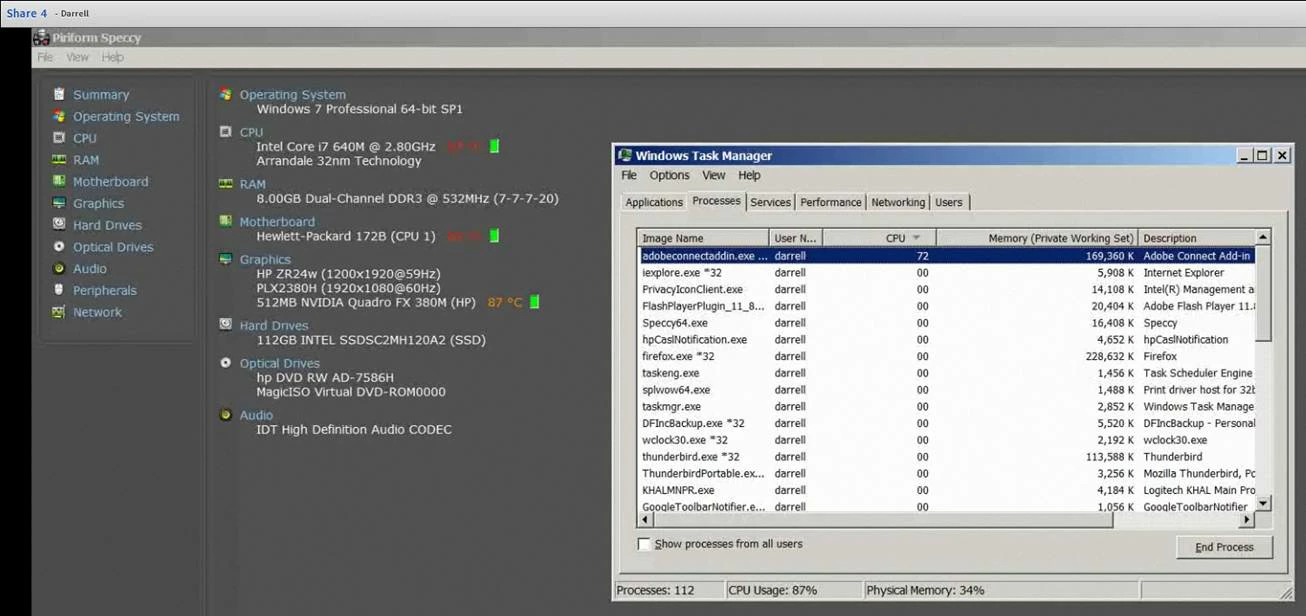
Task: Click the RAM icon in the Speccy sidebar
Action: [x=59, y=160]
